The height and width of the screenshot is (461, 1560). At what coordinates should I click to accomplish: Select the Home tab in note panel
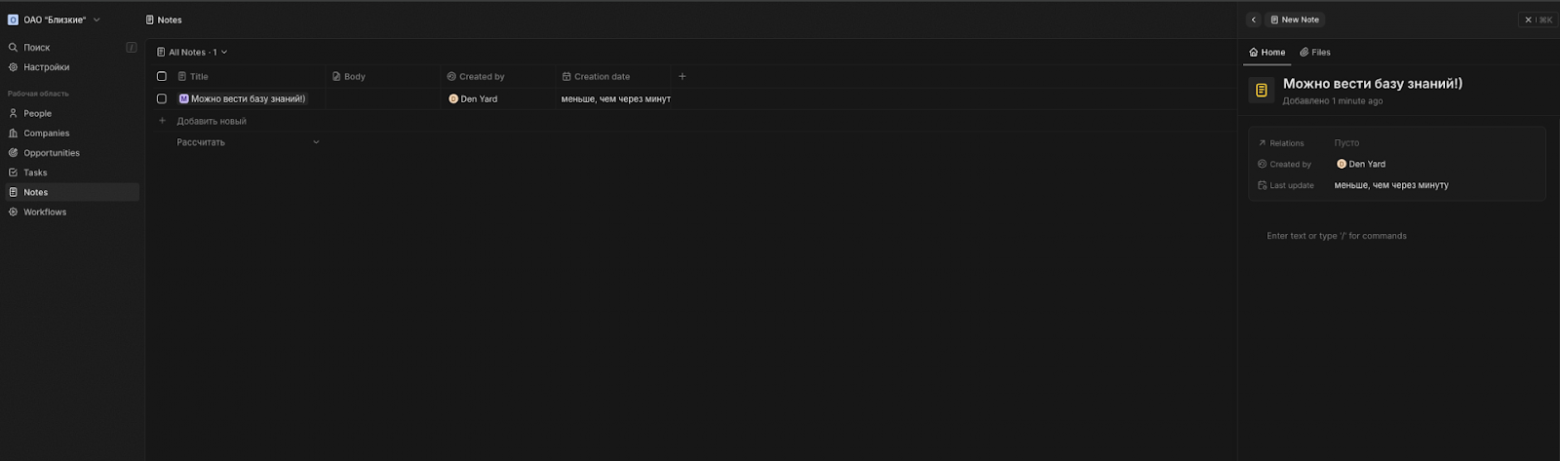click(x=1267, y=52)
